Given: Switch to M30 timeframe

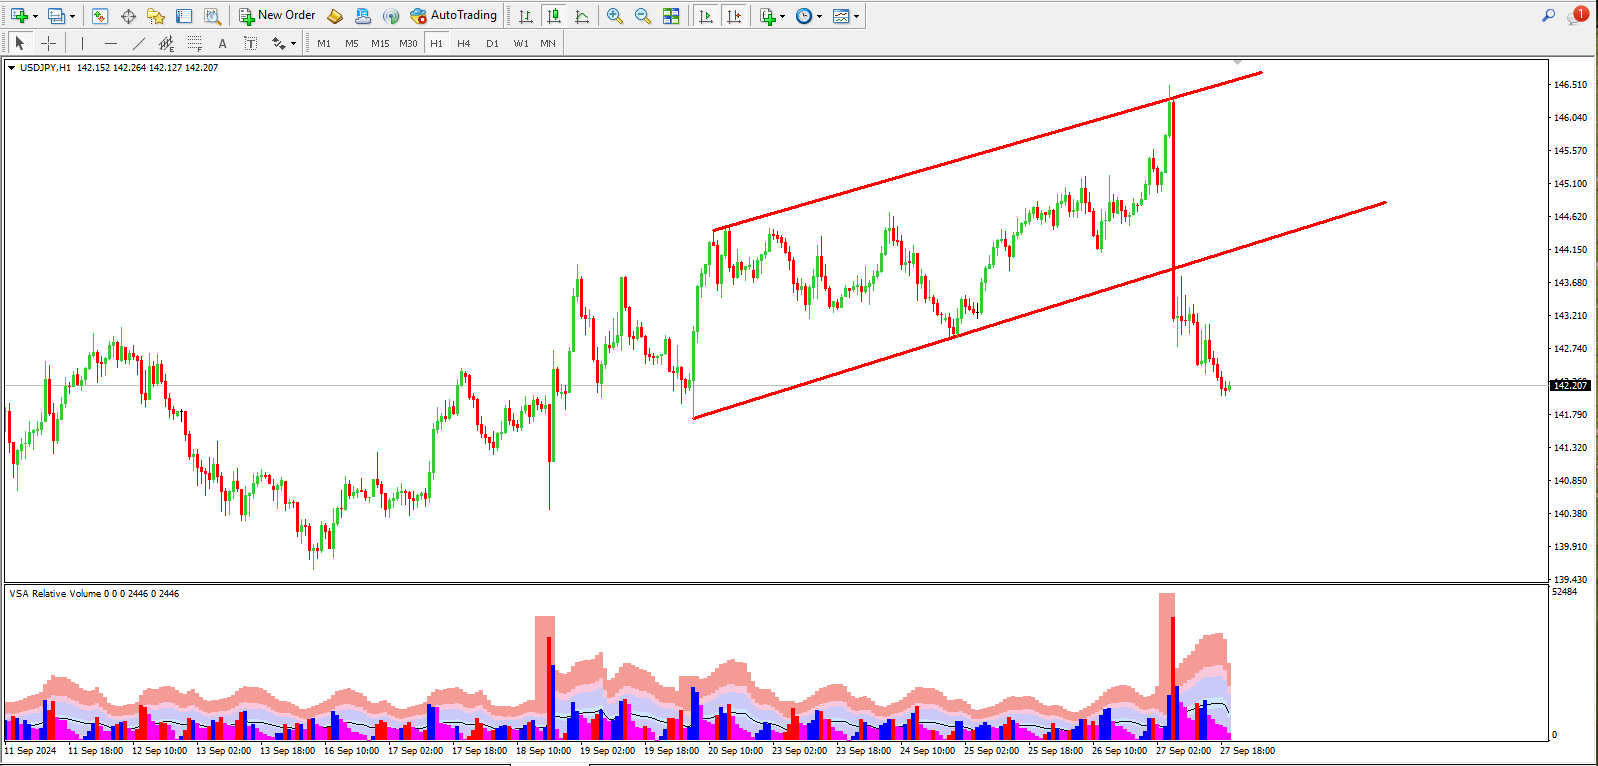Looking at the screenshot, I should pyautogui.click(x=408, y=43).
